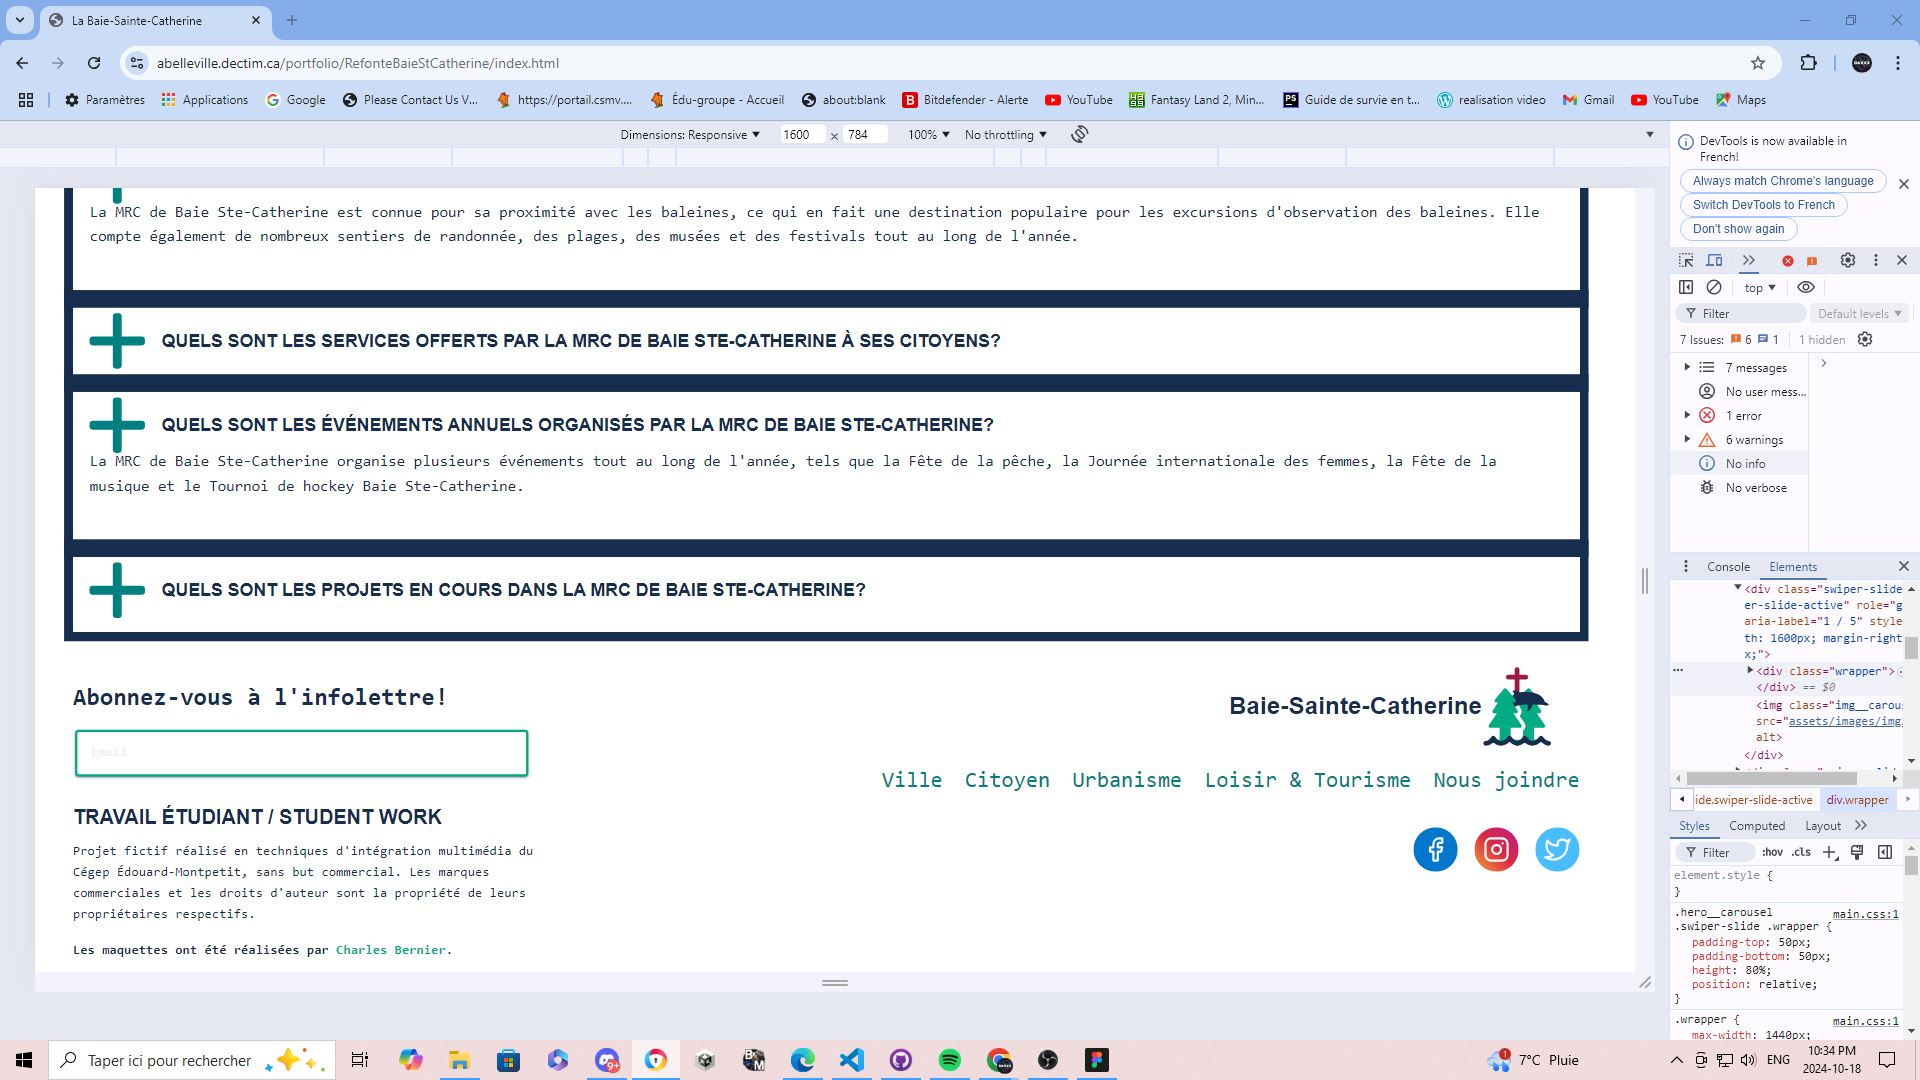
Task: Expand the '6 warnings' section in DevTools
Action: click(1692, 439)
